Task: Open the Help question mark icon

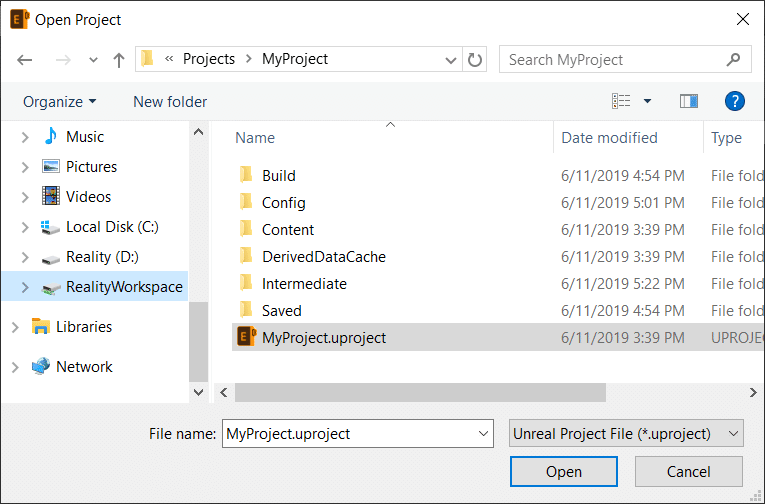Action: tap(735, 101)
